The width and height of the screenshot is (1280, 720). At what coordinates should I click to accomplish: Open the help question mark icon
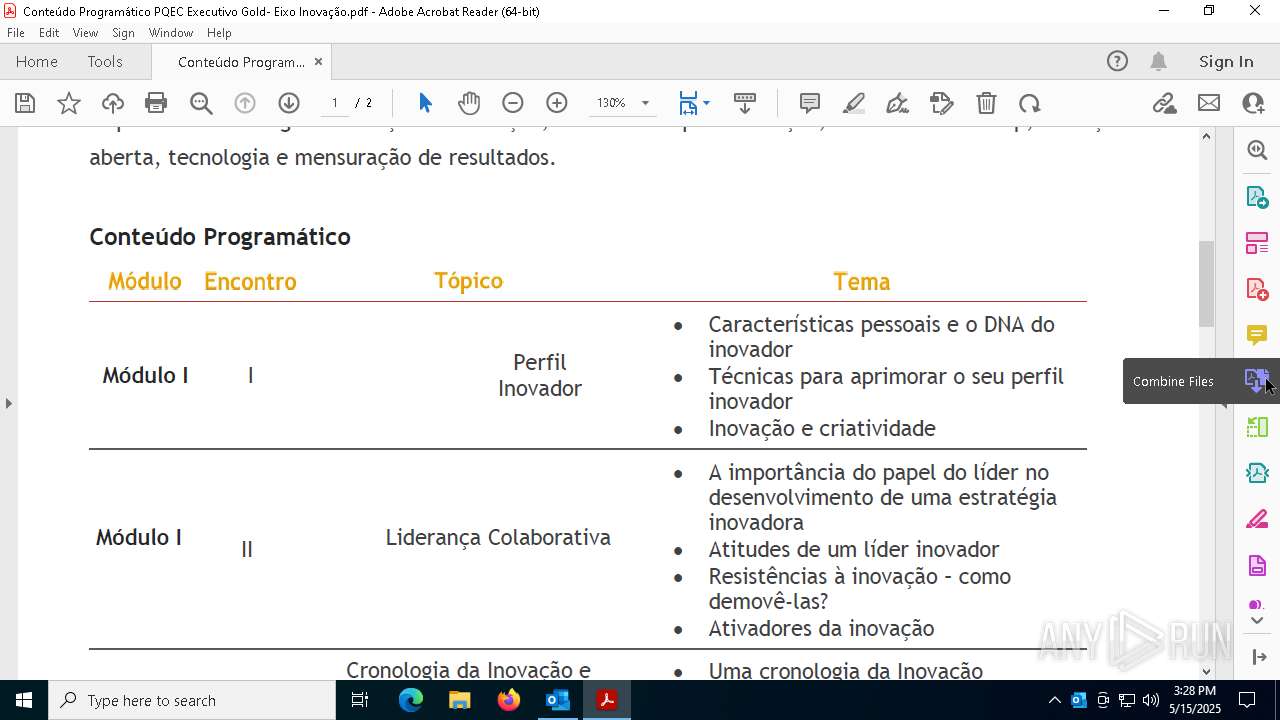pos(1117,62)
